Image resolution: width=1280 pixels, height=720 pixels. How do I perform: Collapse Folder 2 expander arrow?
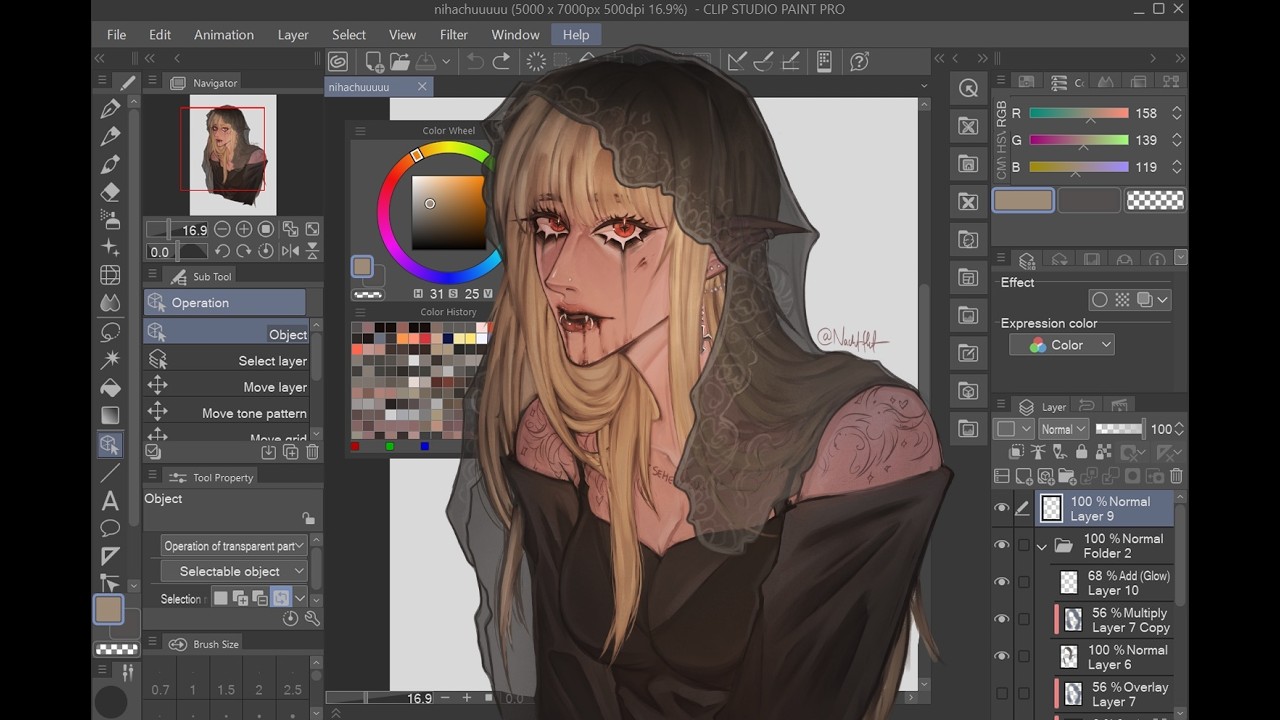coord(1042,547)
